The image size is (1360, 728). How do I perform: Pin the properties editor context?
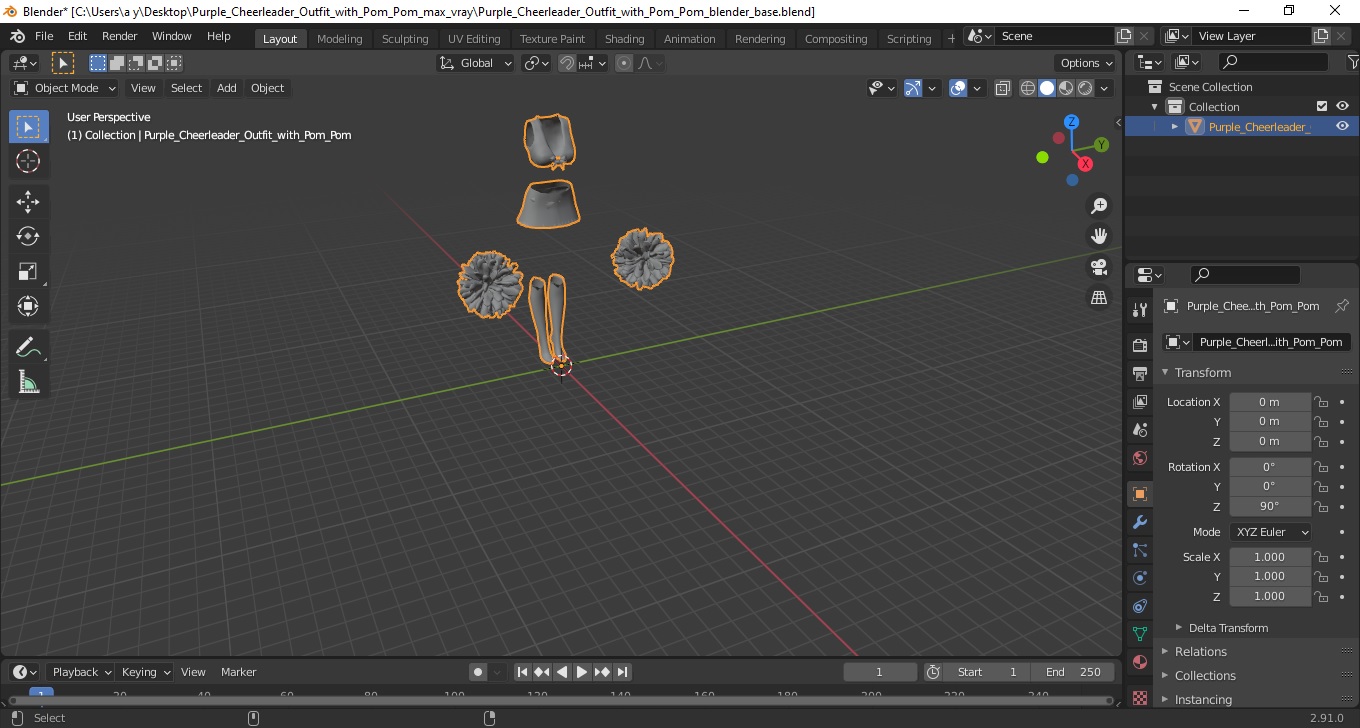click(1342, 306)
